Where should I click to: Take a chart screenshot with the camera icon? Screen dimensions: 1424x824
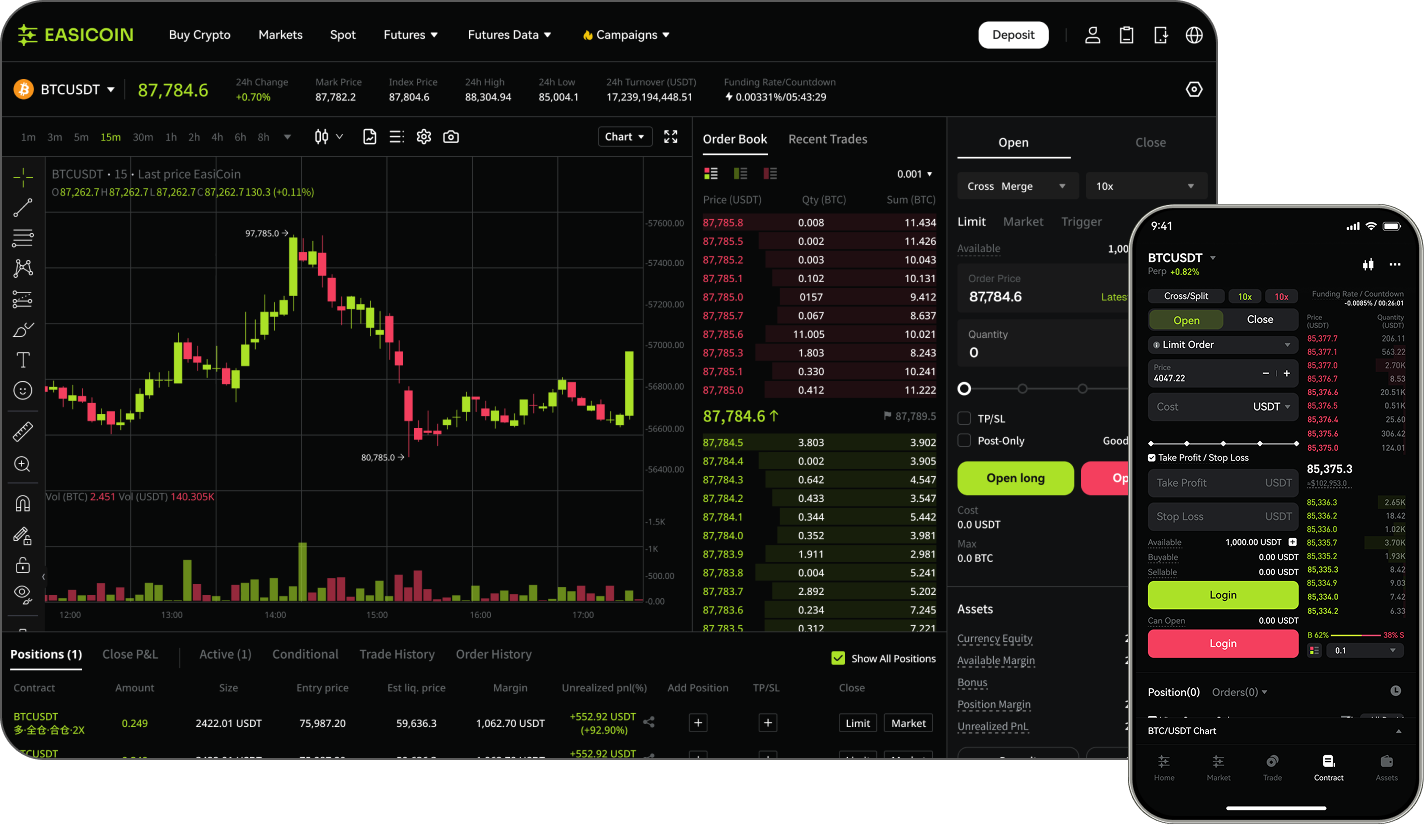[x=450, y=136]
